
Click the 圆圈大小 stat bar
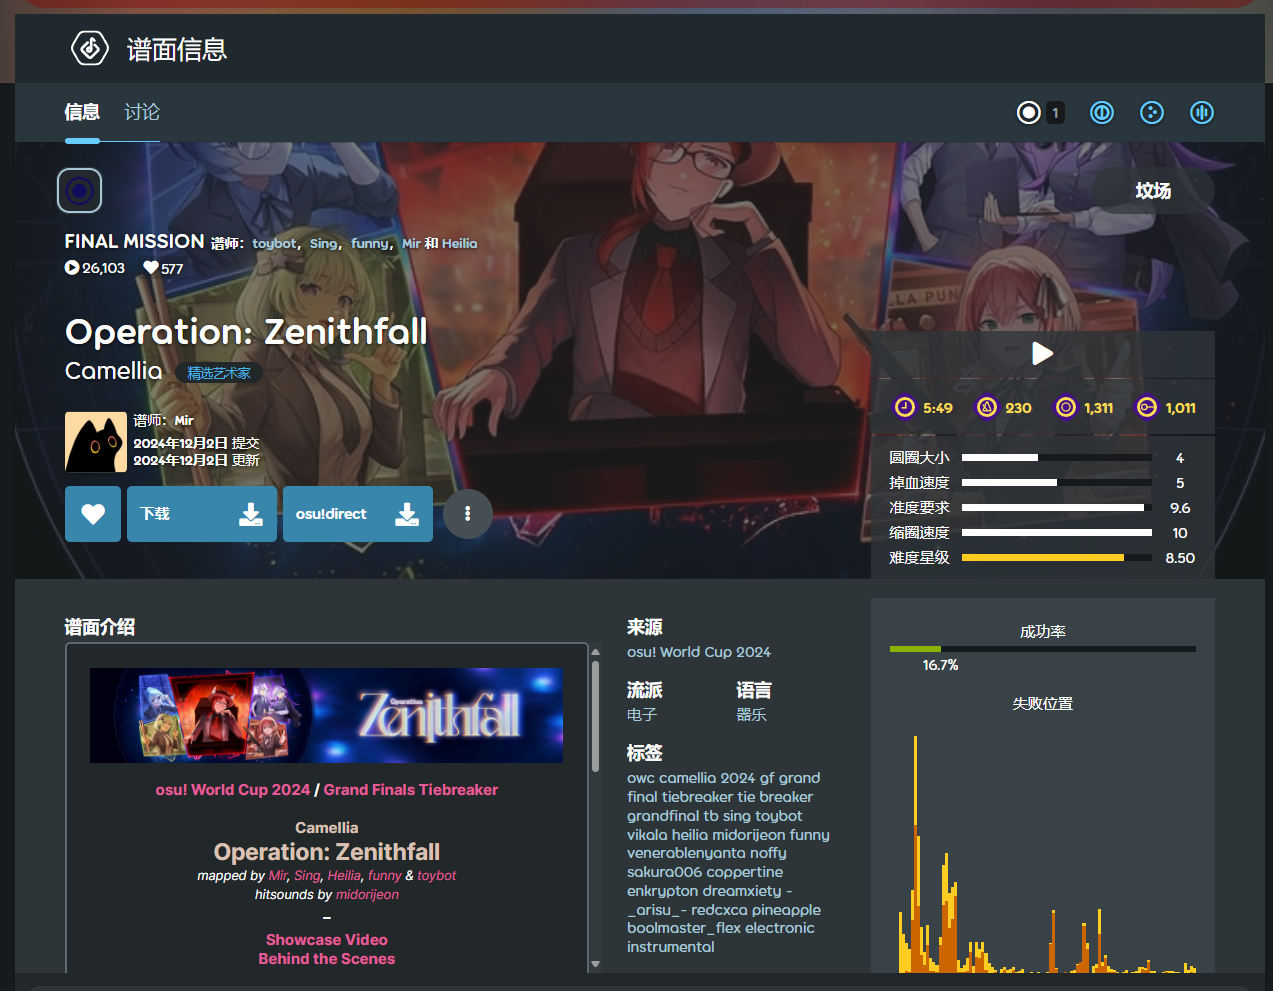[x=1057, y=458]
